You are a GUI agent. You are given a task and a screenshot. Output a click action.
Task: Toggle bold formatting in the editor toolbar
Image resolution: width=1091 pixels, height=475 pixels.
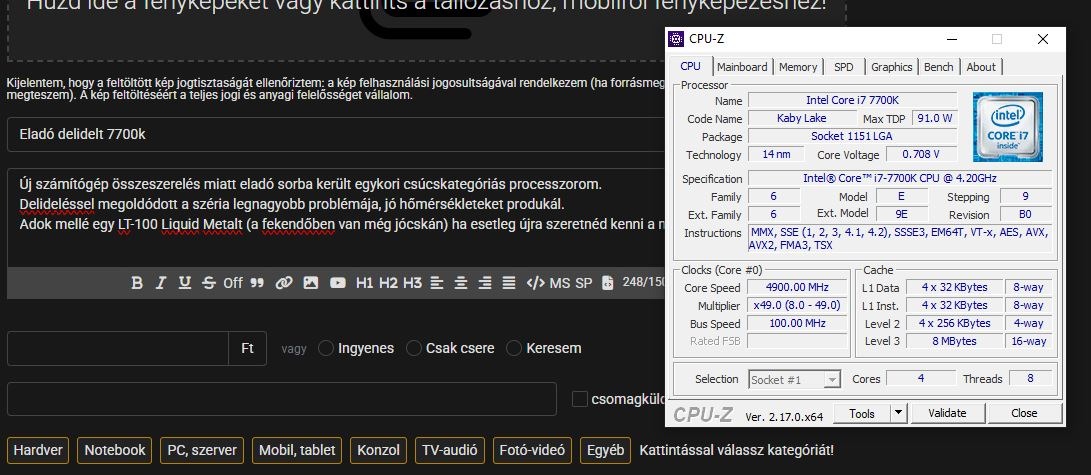(x=137, y=283)
